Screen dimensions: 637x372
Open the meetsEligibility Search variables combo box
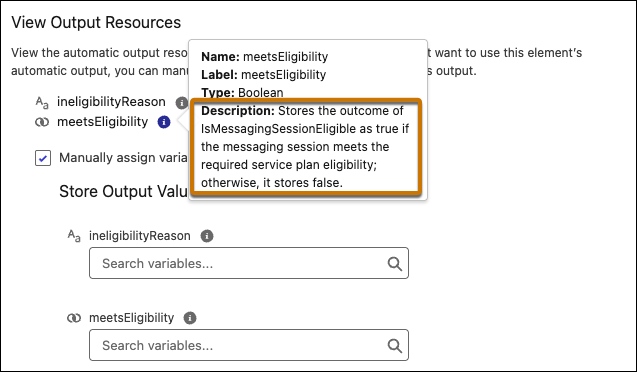tap(249, 345)
